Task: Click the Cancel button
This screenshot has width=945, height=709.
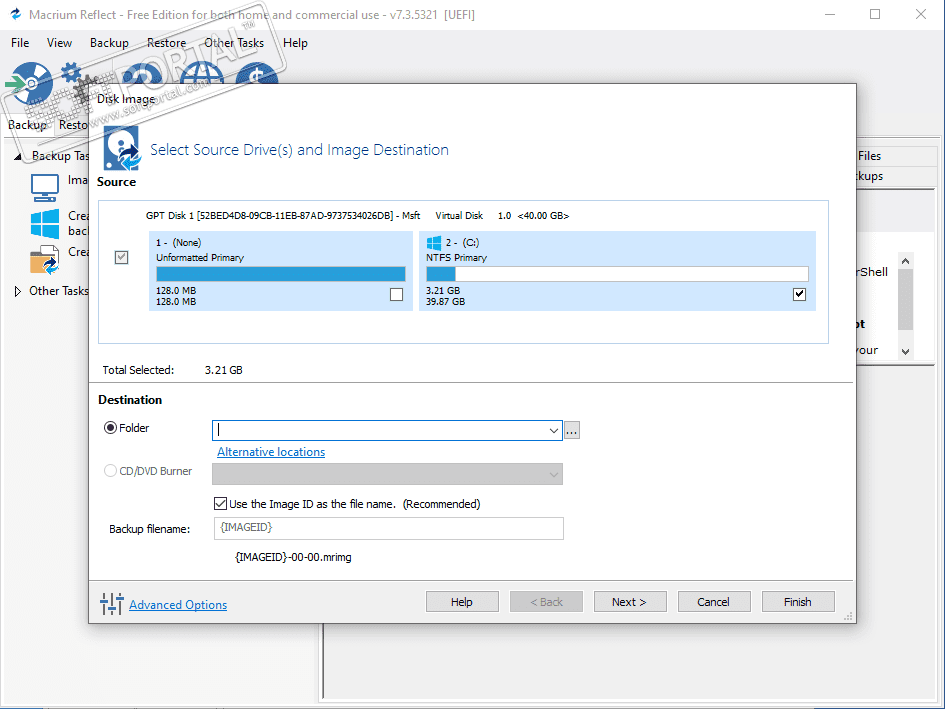Action: (714, 602)
